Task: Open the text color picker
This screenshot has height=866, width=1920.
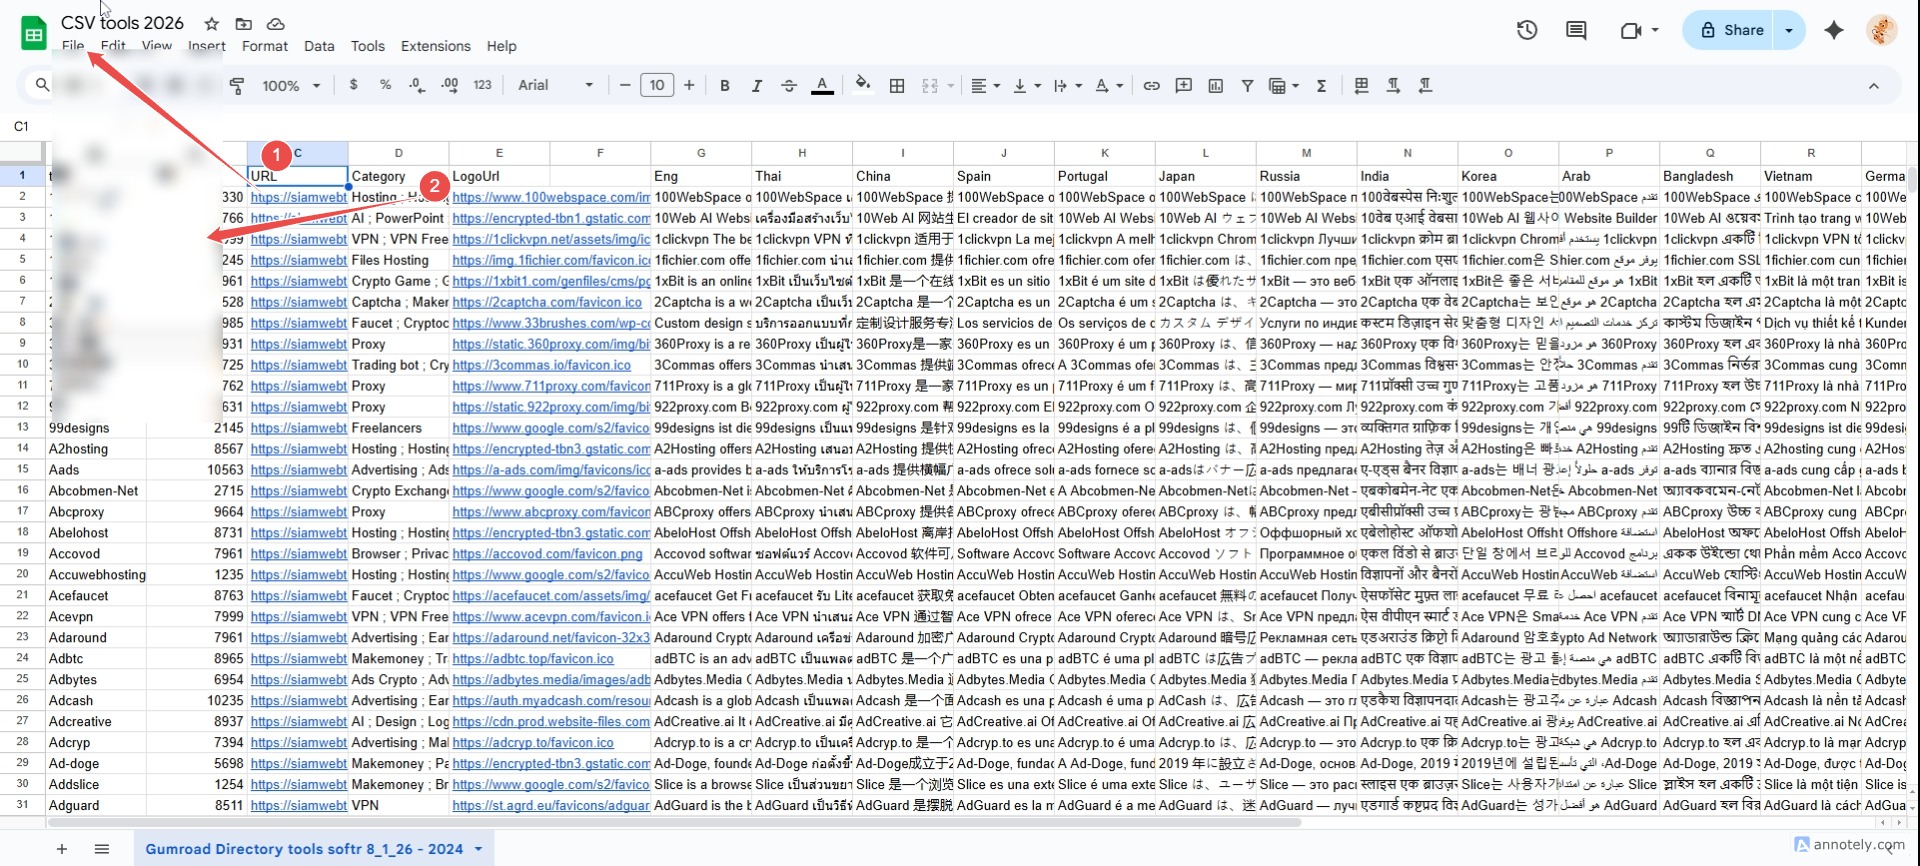Action: coord(822,85)
